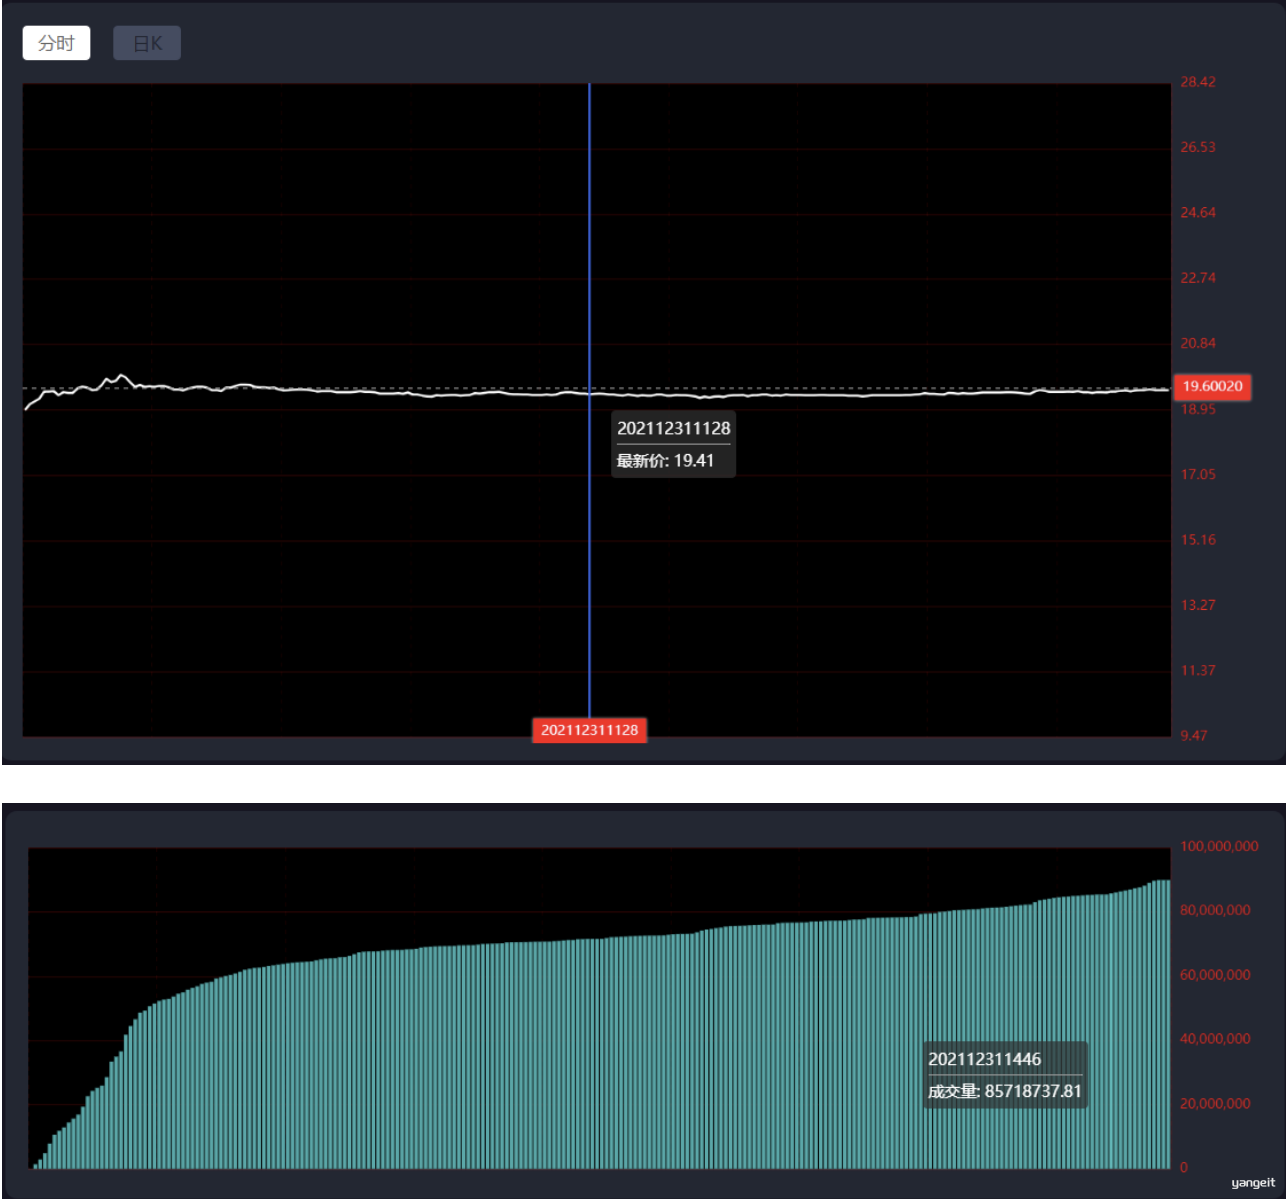Click the 22.74 price axis label
Screen dimensions: 1286x1199
coord(1197,278)
